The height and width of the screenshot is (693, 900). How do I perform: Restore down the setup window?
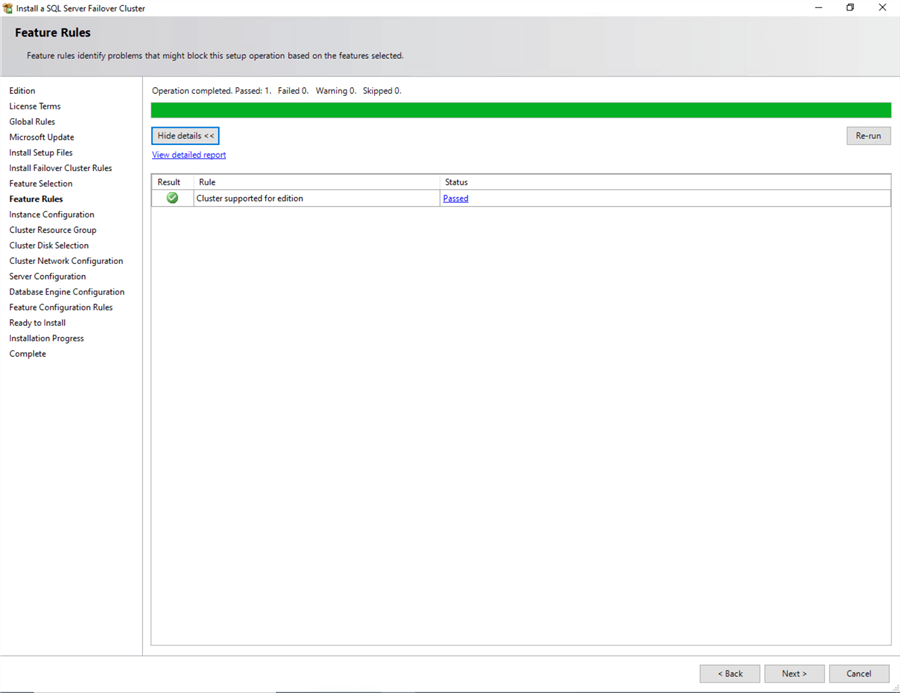pyautogui.click(x=850, y=8)
